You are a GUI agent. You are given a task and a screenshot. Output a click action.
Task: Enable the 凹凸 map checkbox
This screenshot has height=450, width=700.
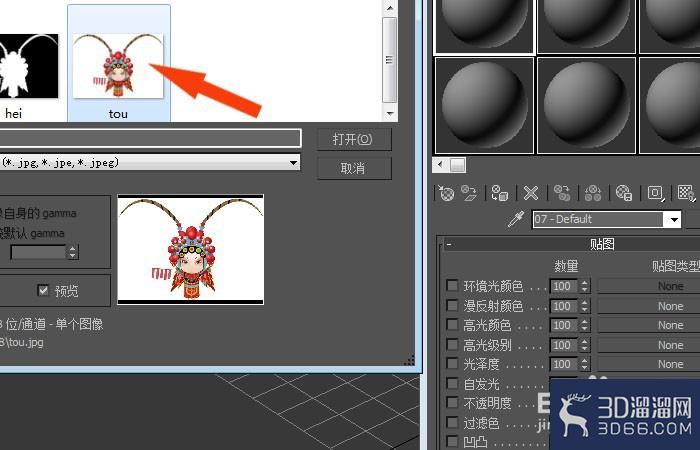coord(452,442)
